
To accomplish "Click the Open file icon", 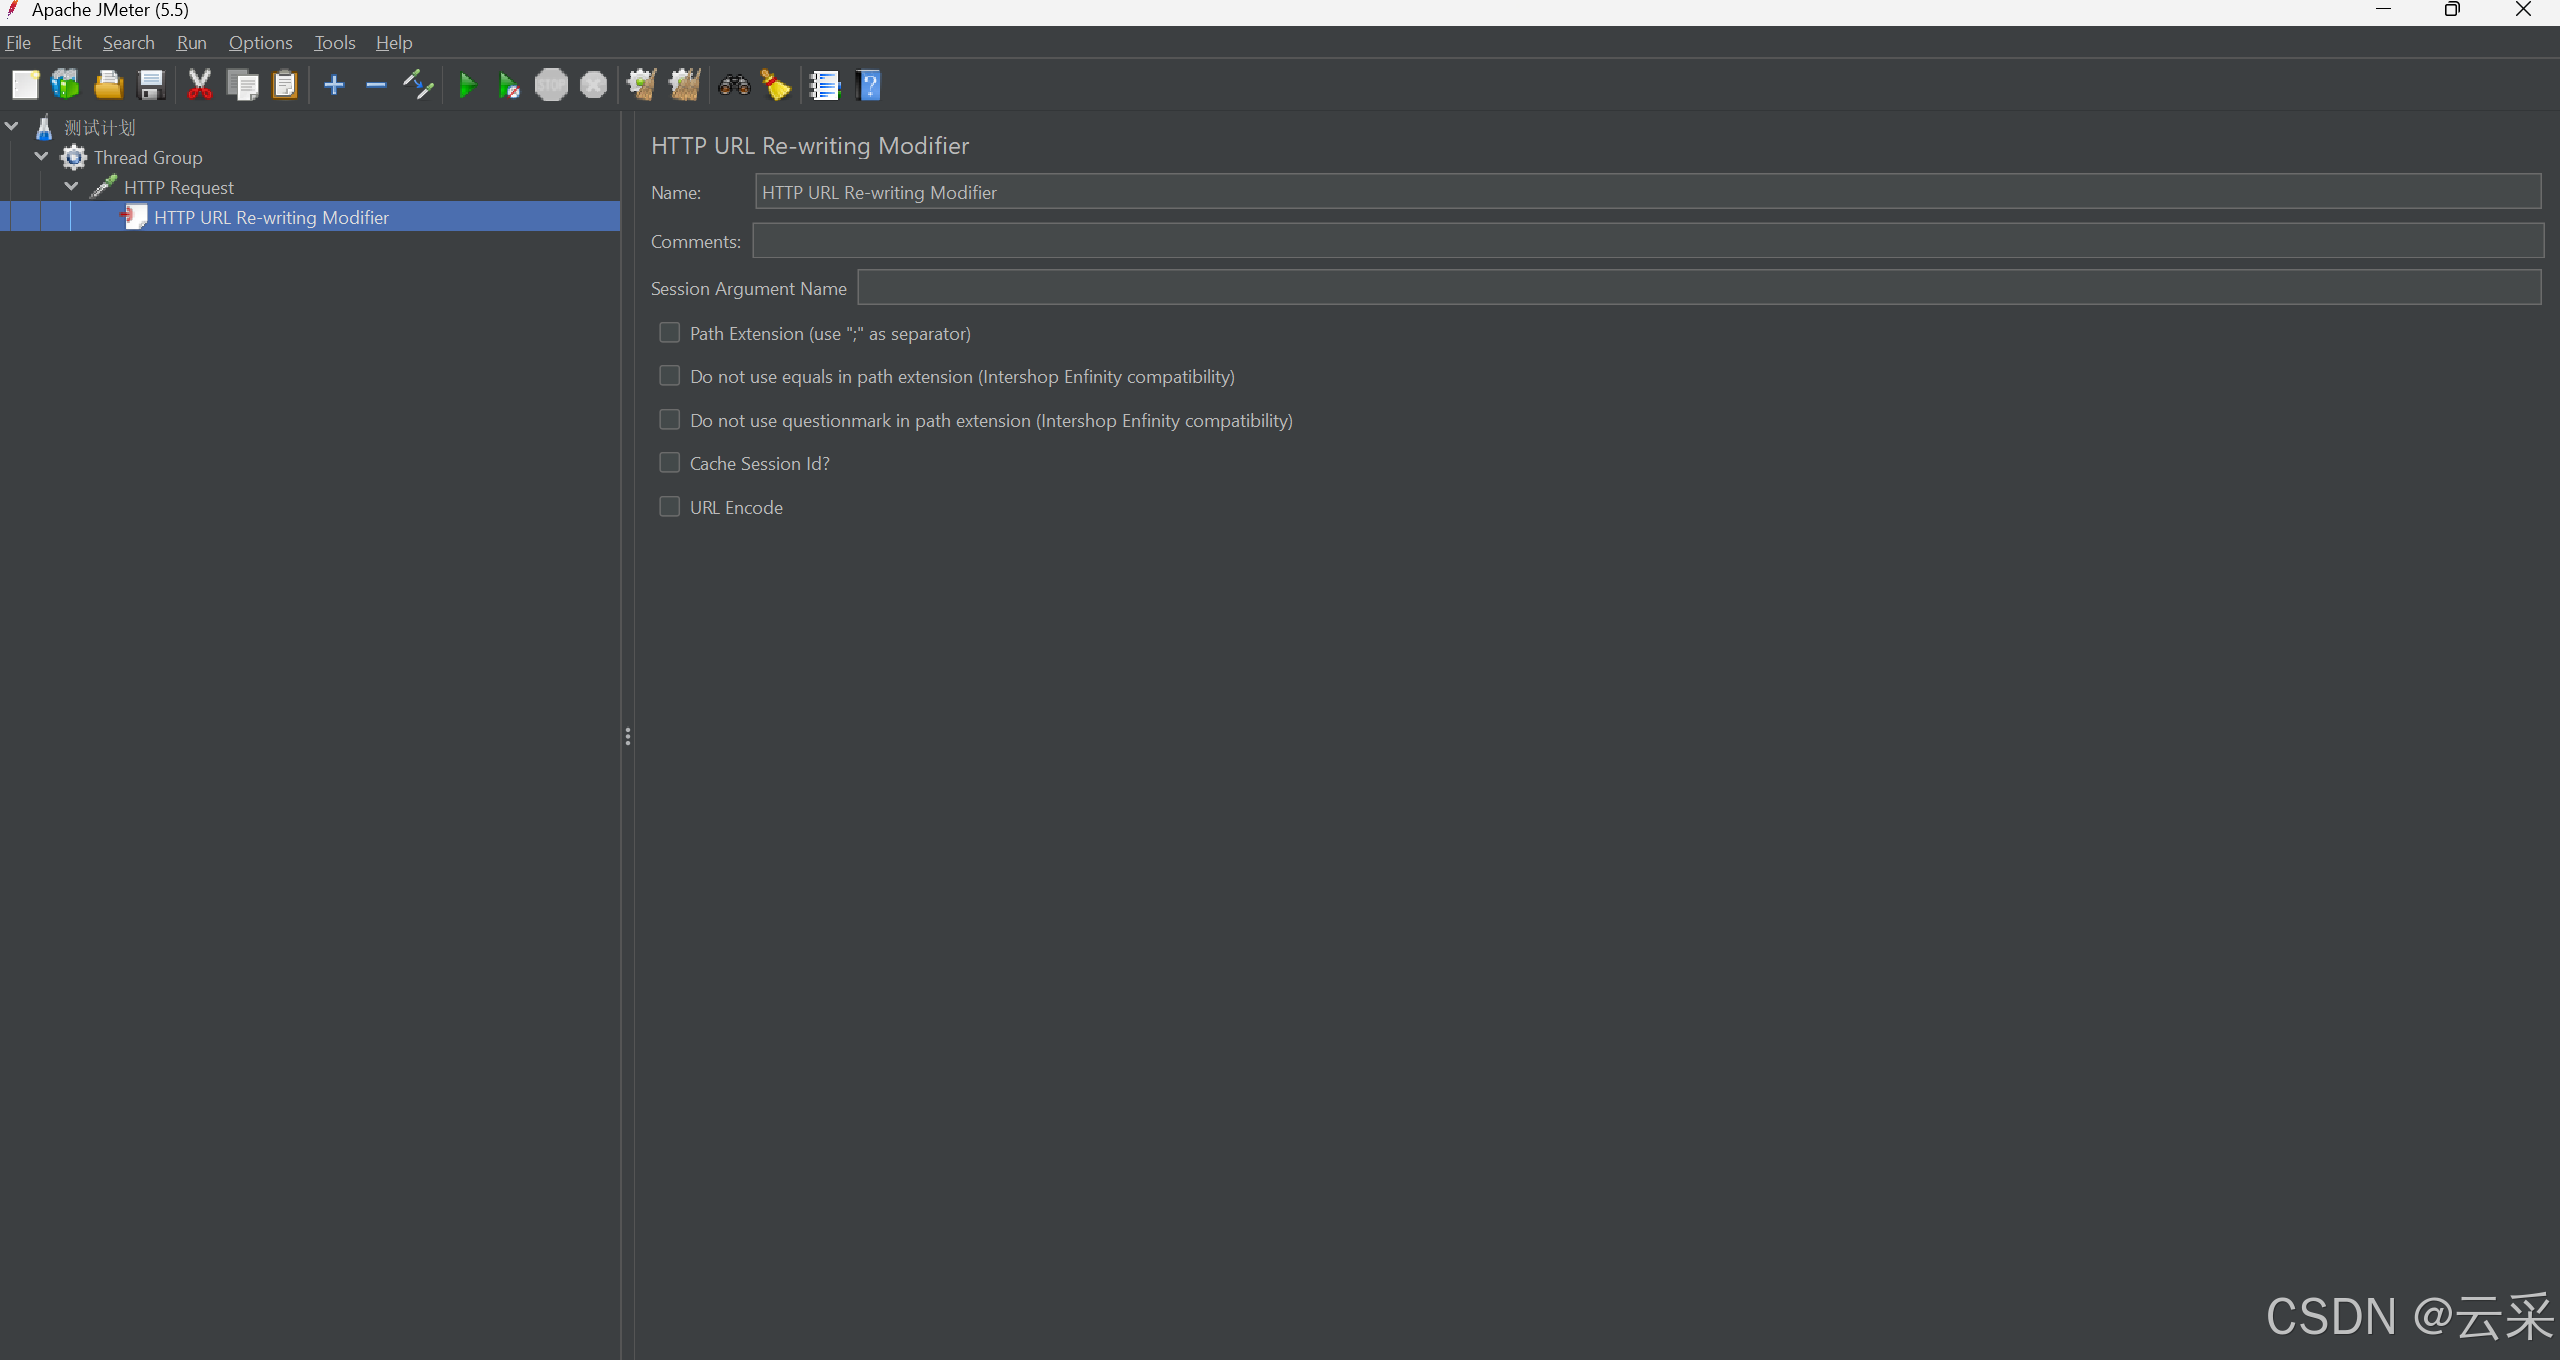I will point(108,85).
